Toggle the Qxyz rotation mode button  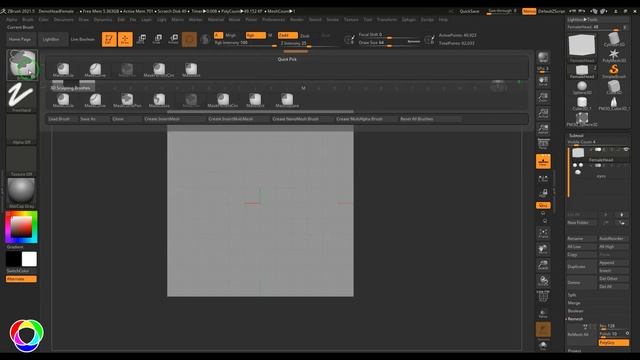[543, 205]
